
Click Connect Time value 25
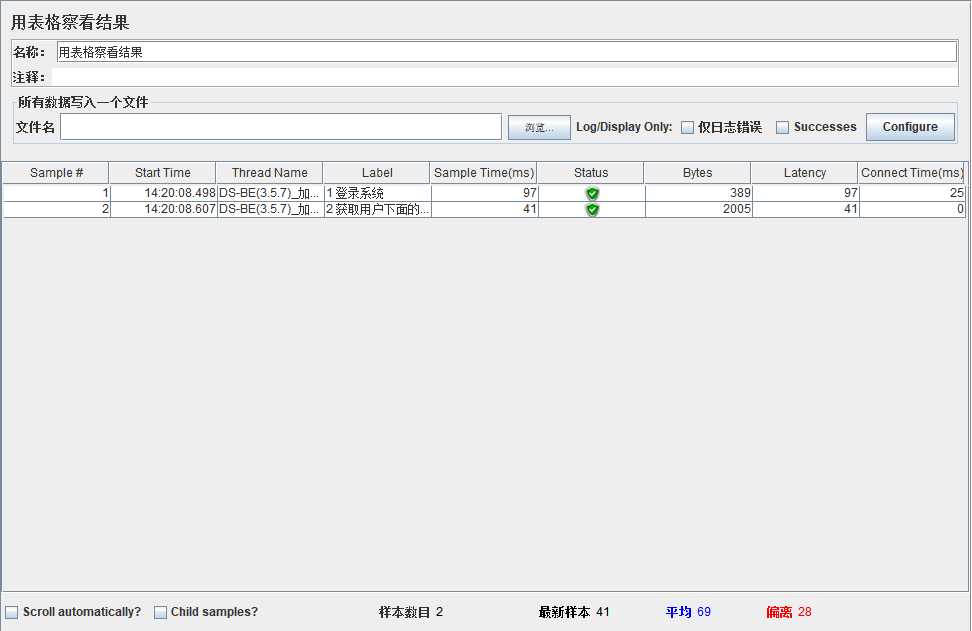pos(912,193)
